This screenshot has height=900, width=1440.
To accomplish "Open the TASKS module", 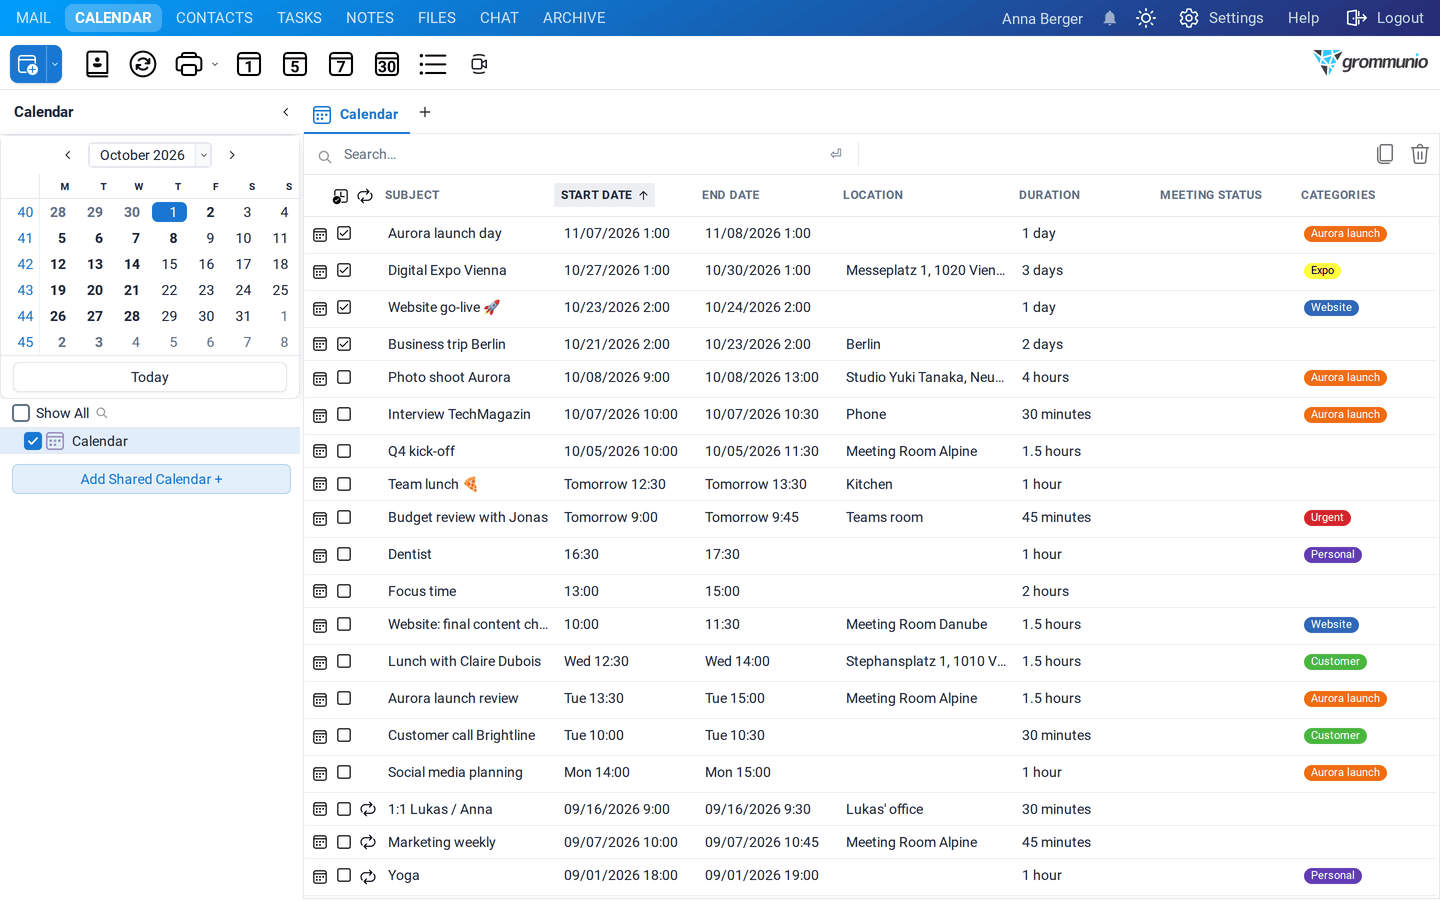I will [x=299, y=18].
